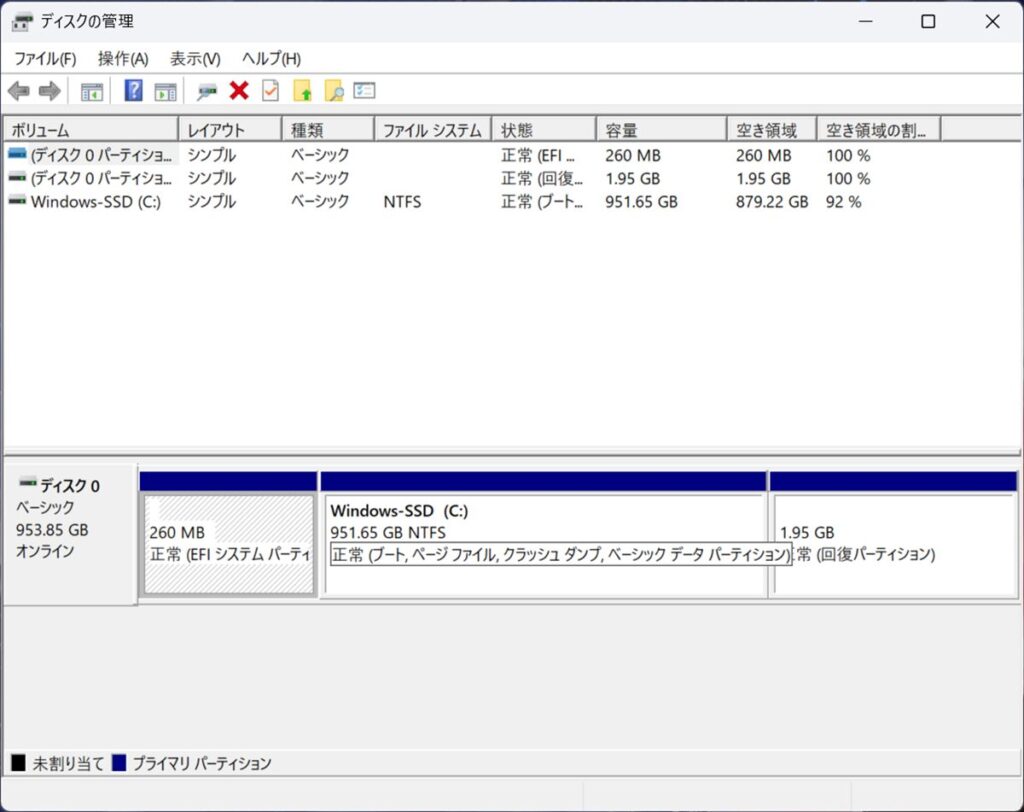Open the ファイル(F) menu
Screen dimensions: 1024x812
click(x=45, y=59)
